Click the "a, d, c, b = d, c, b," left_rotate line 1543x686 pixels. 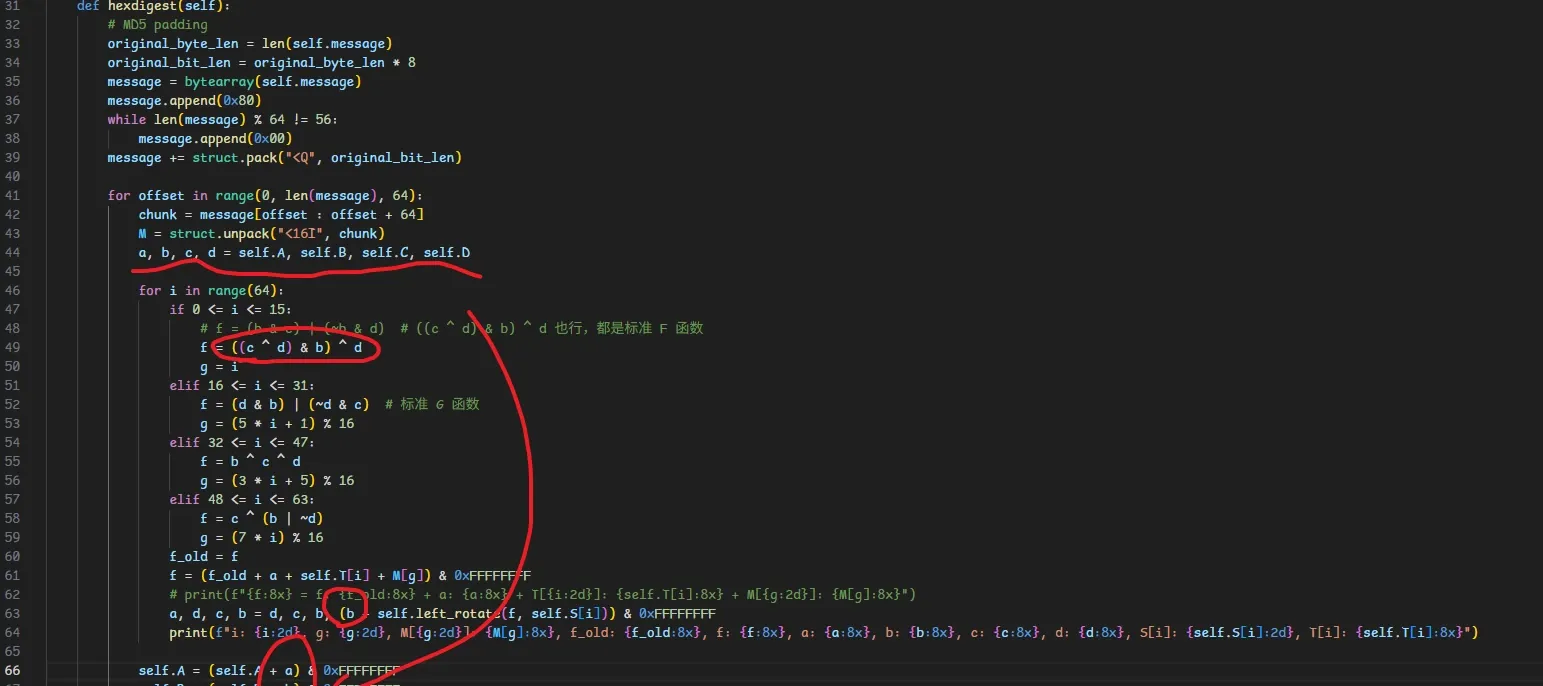coord(443,613)
